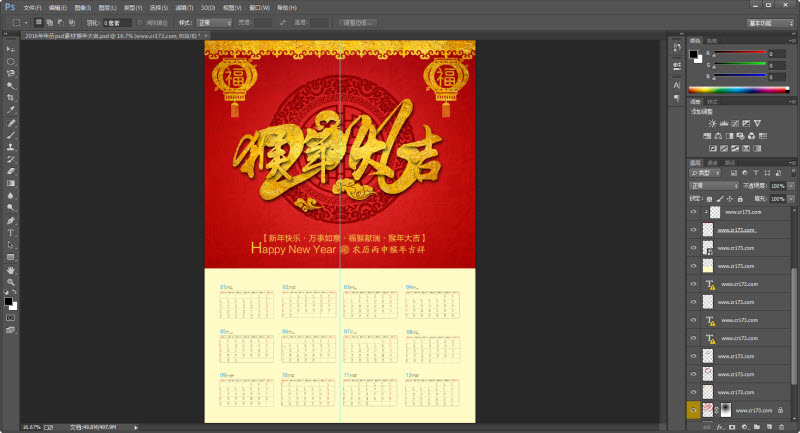The height and width of the screenshot is (433, 800).
Task: Toggle lock position for layer
Action: pos(730,199)
